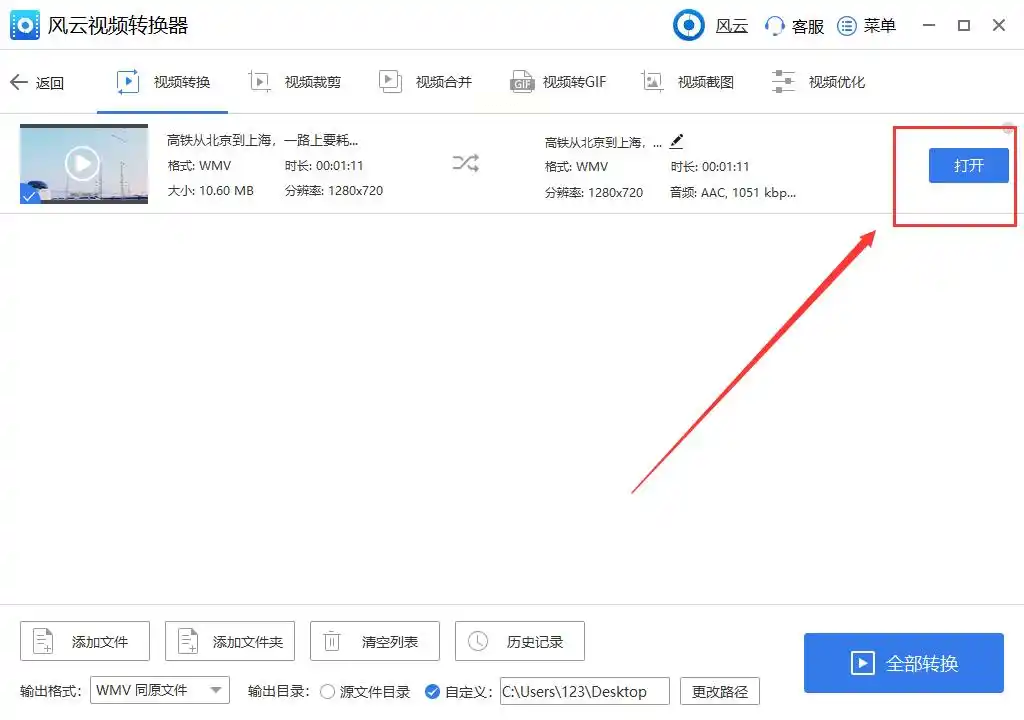The image size is (1024, 720).
Task: Click the source file name 高铁从北京到上海，一路上要耗...
Action: [x=263, y=140]
